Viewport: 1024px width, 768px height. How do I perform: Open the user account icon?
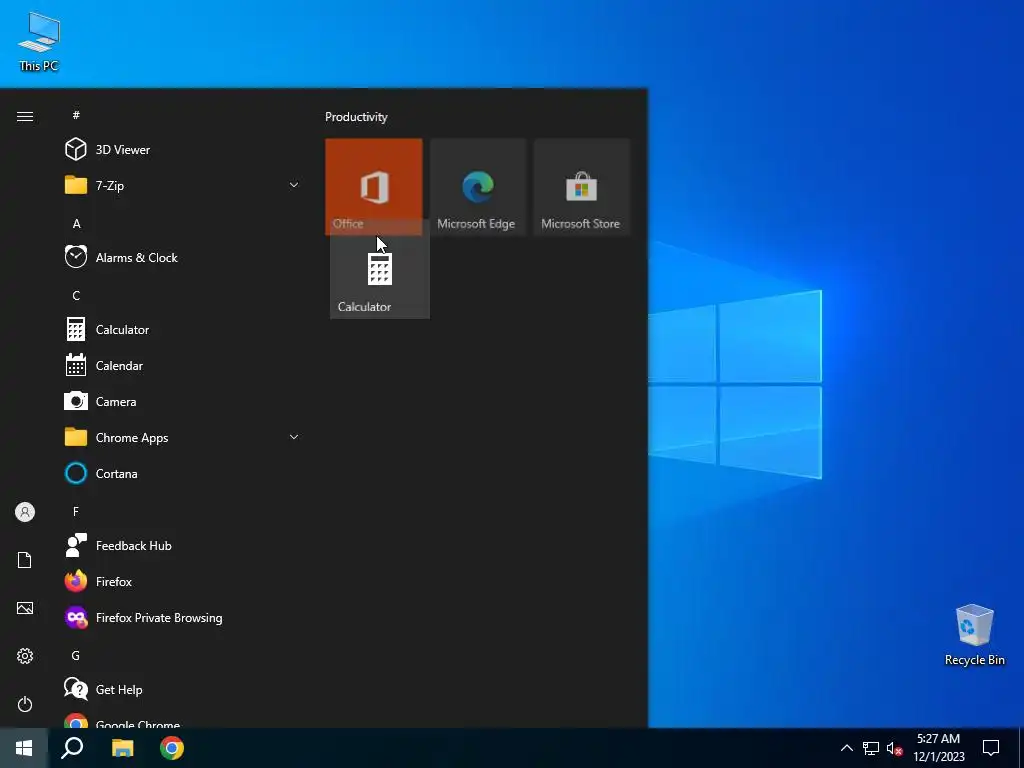point(25,512)
